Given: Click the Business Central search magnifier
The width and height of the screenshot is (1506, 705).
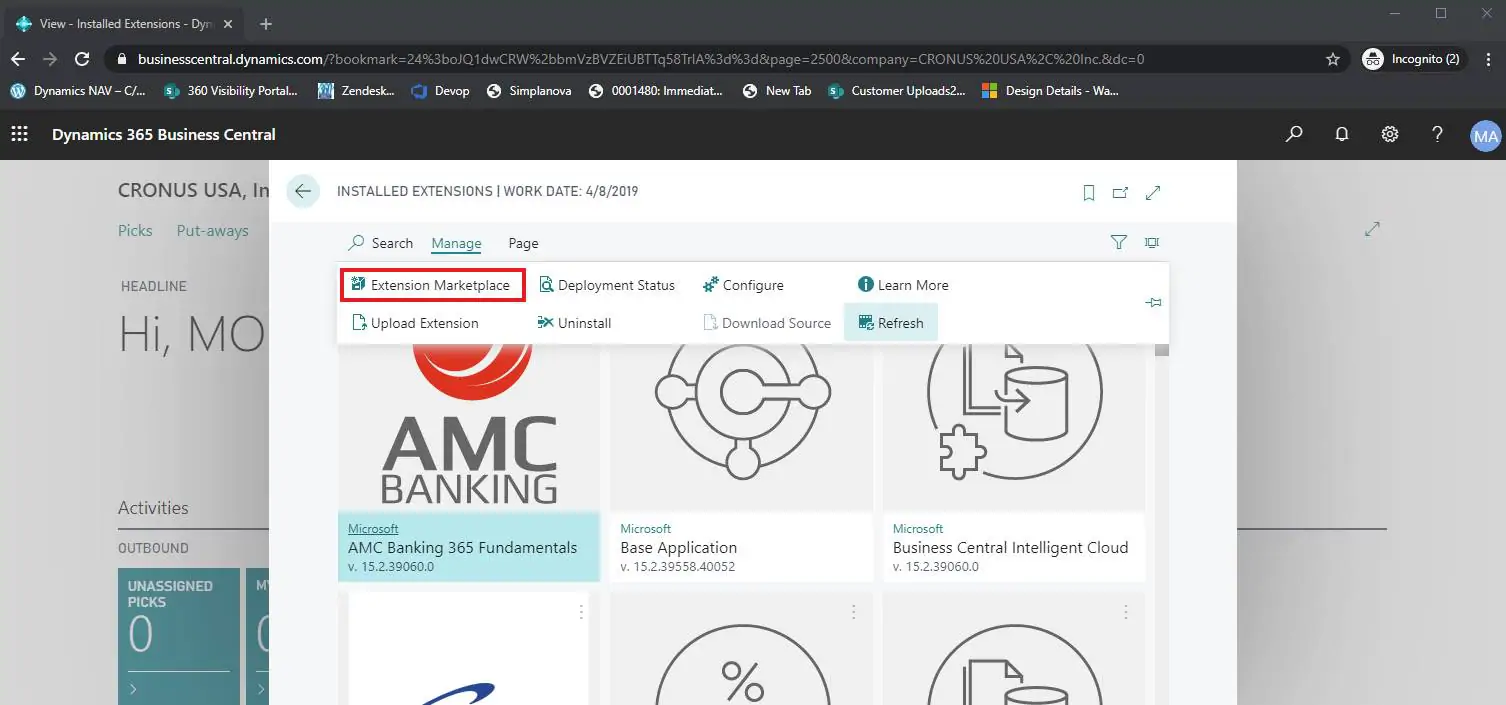Looking at the screenshot, I should click(x=1294, y=134).
